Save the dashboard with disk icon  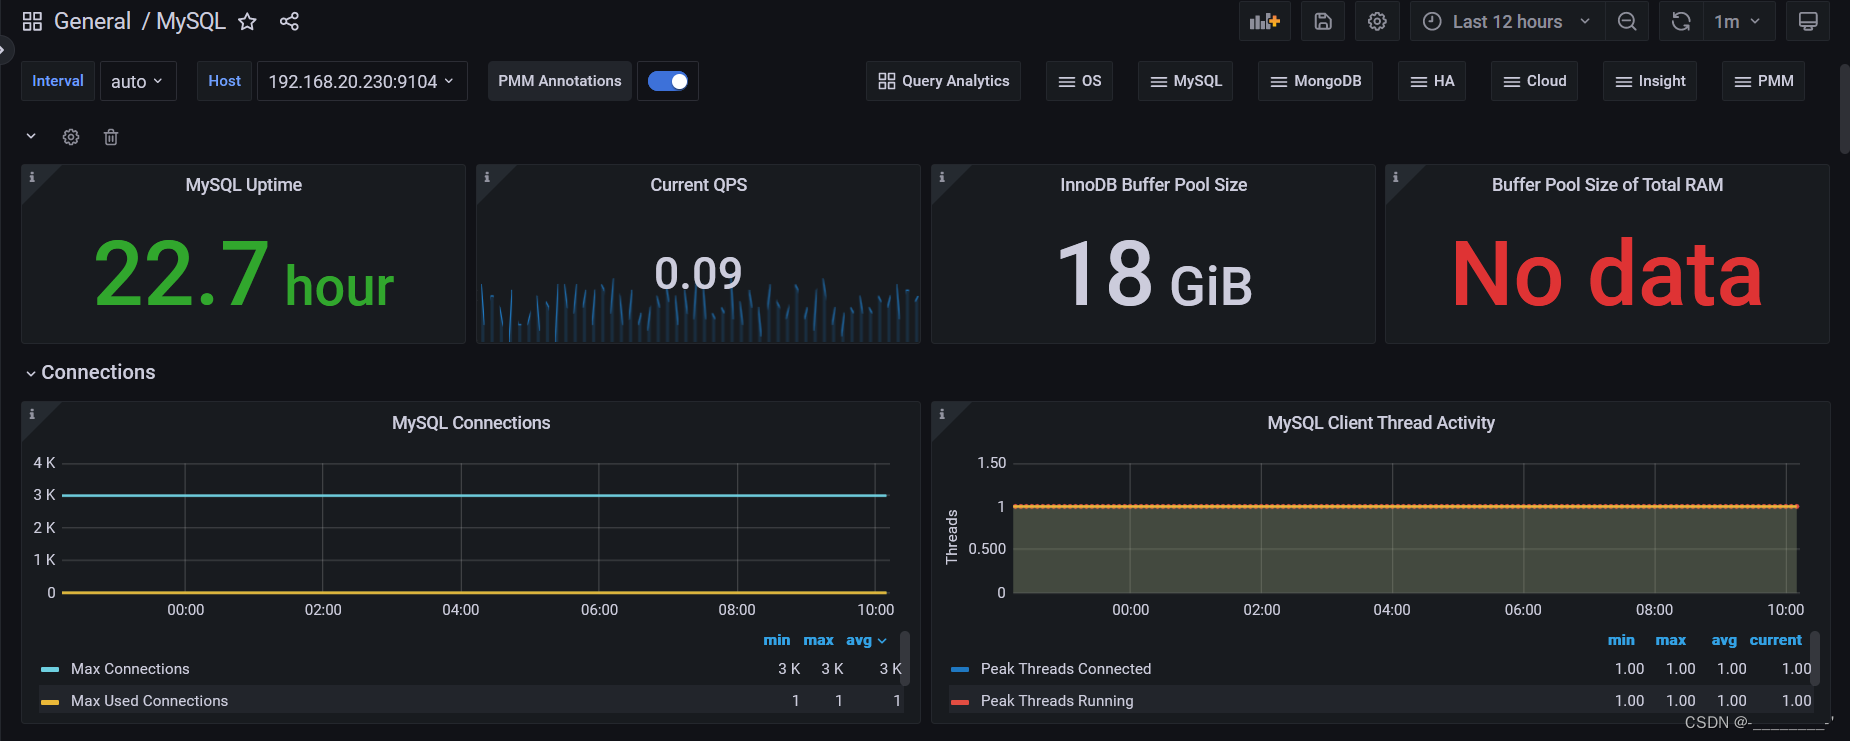point(1323,21)
